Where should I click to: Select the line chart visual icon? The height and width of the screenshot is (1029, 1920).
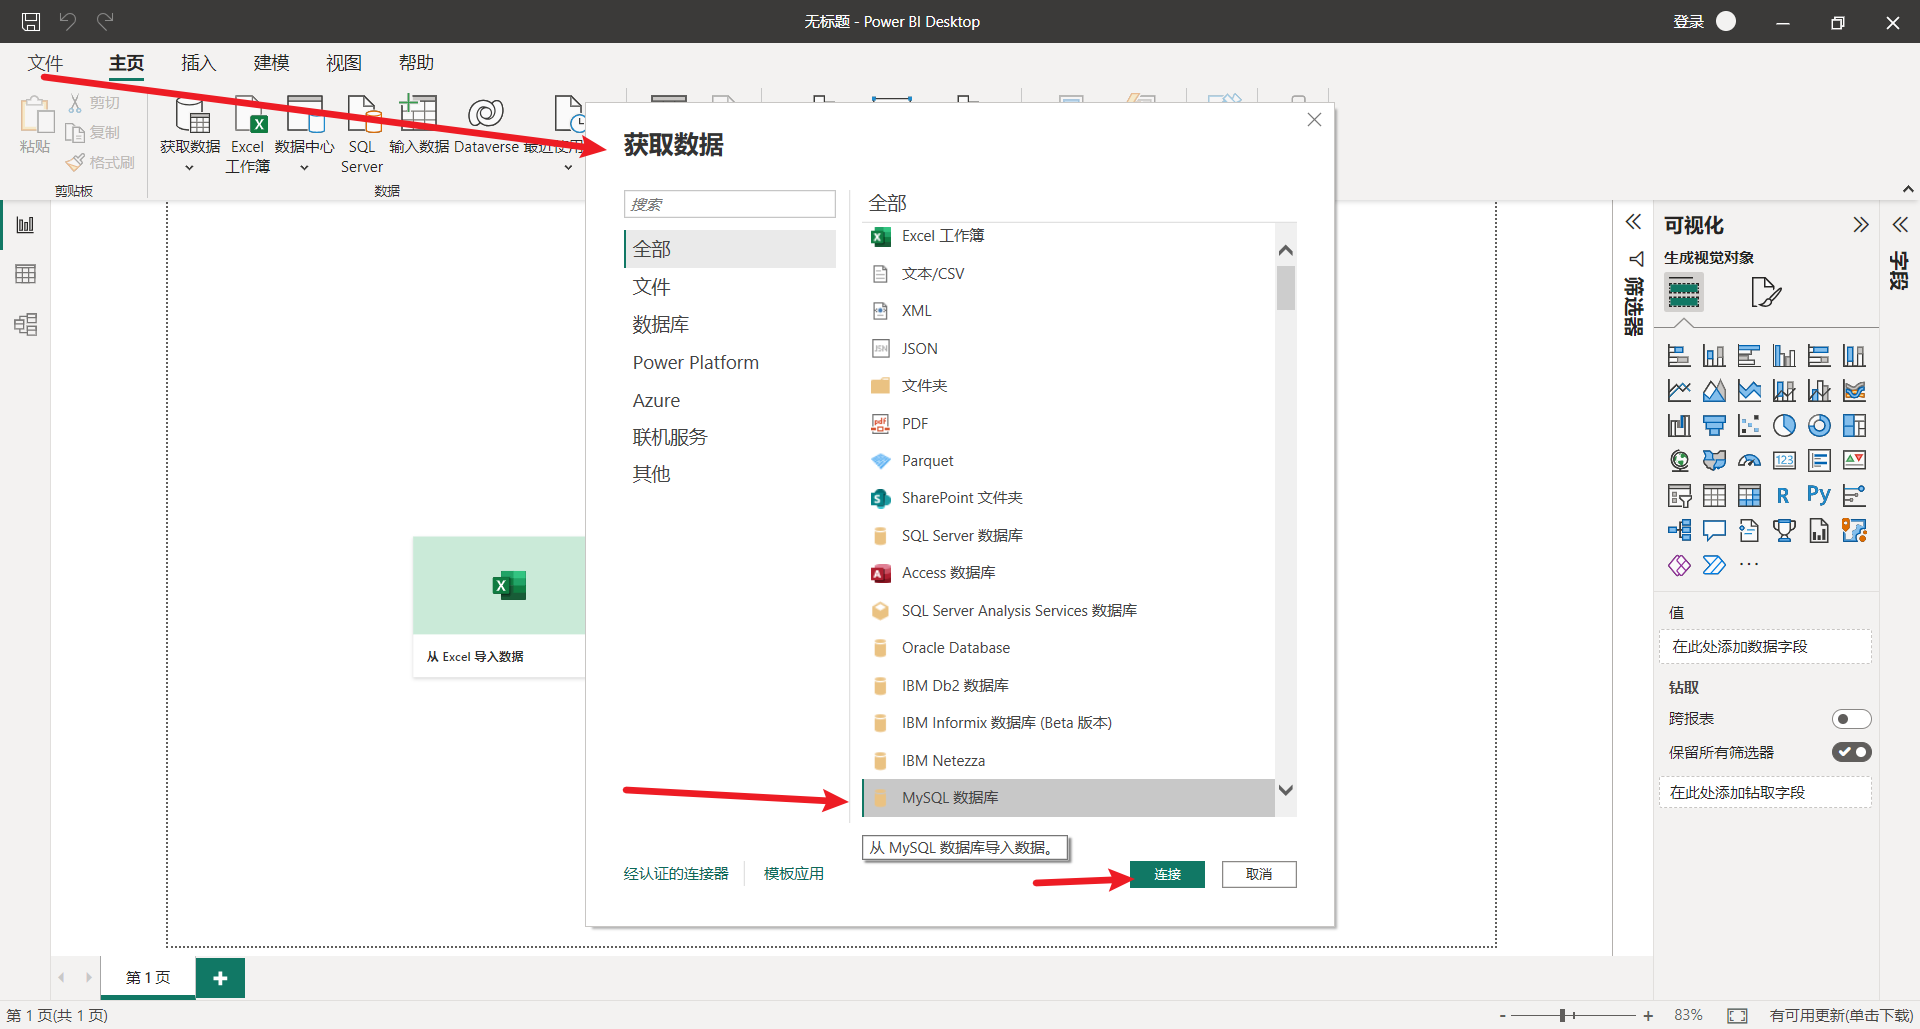pyautogui.click(x=1679, y=391)
